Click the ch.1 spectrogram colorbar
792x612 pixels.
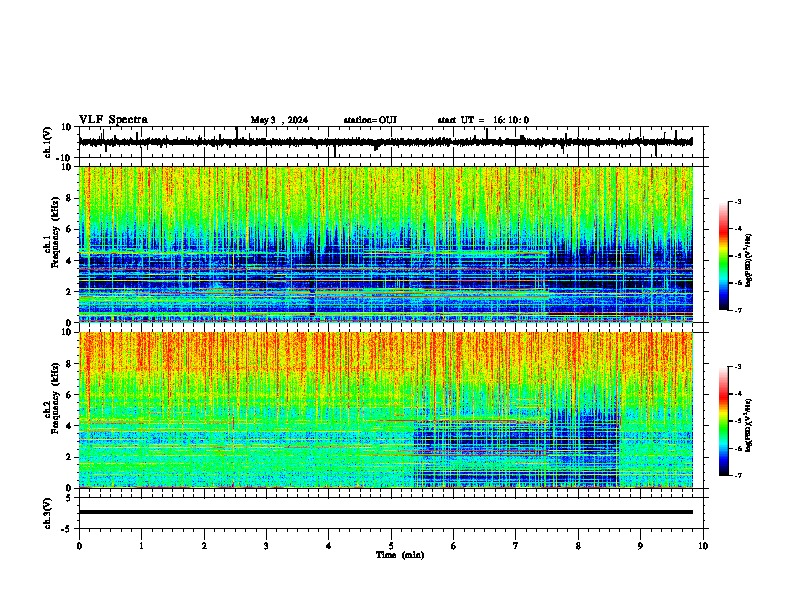coord(724,256)
